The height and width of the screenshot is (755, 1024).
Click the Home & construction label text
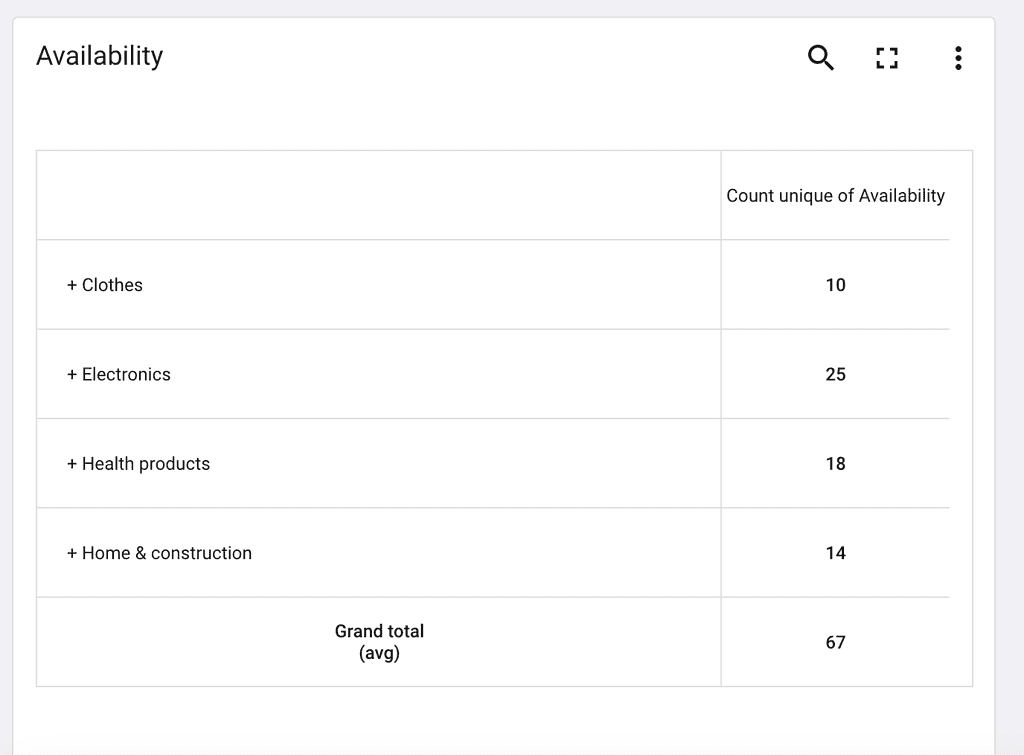pos(167,554)
